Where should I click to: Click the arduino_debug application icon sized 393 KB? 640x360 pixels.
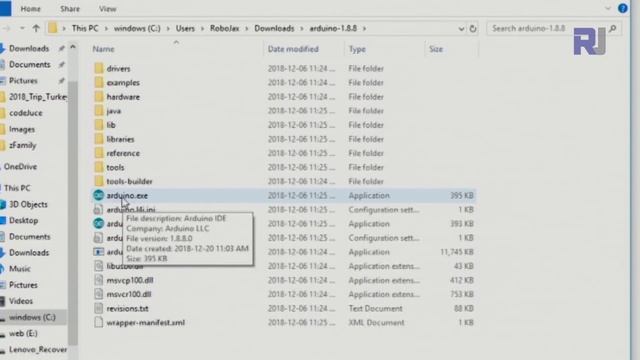[x=98, y=224]
